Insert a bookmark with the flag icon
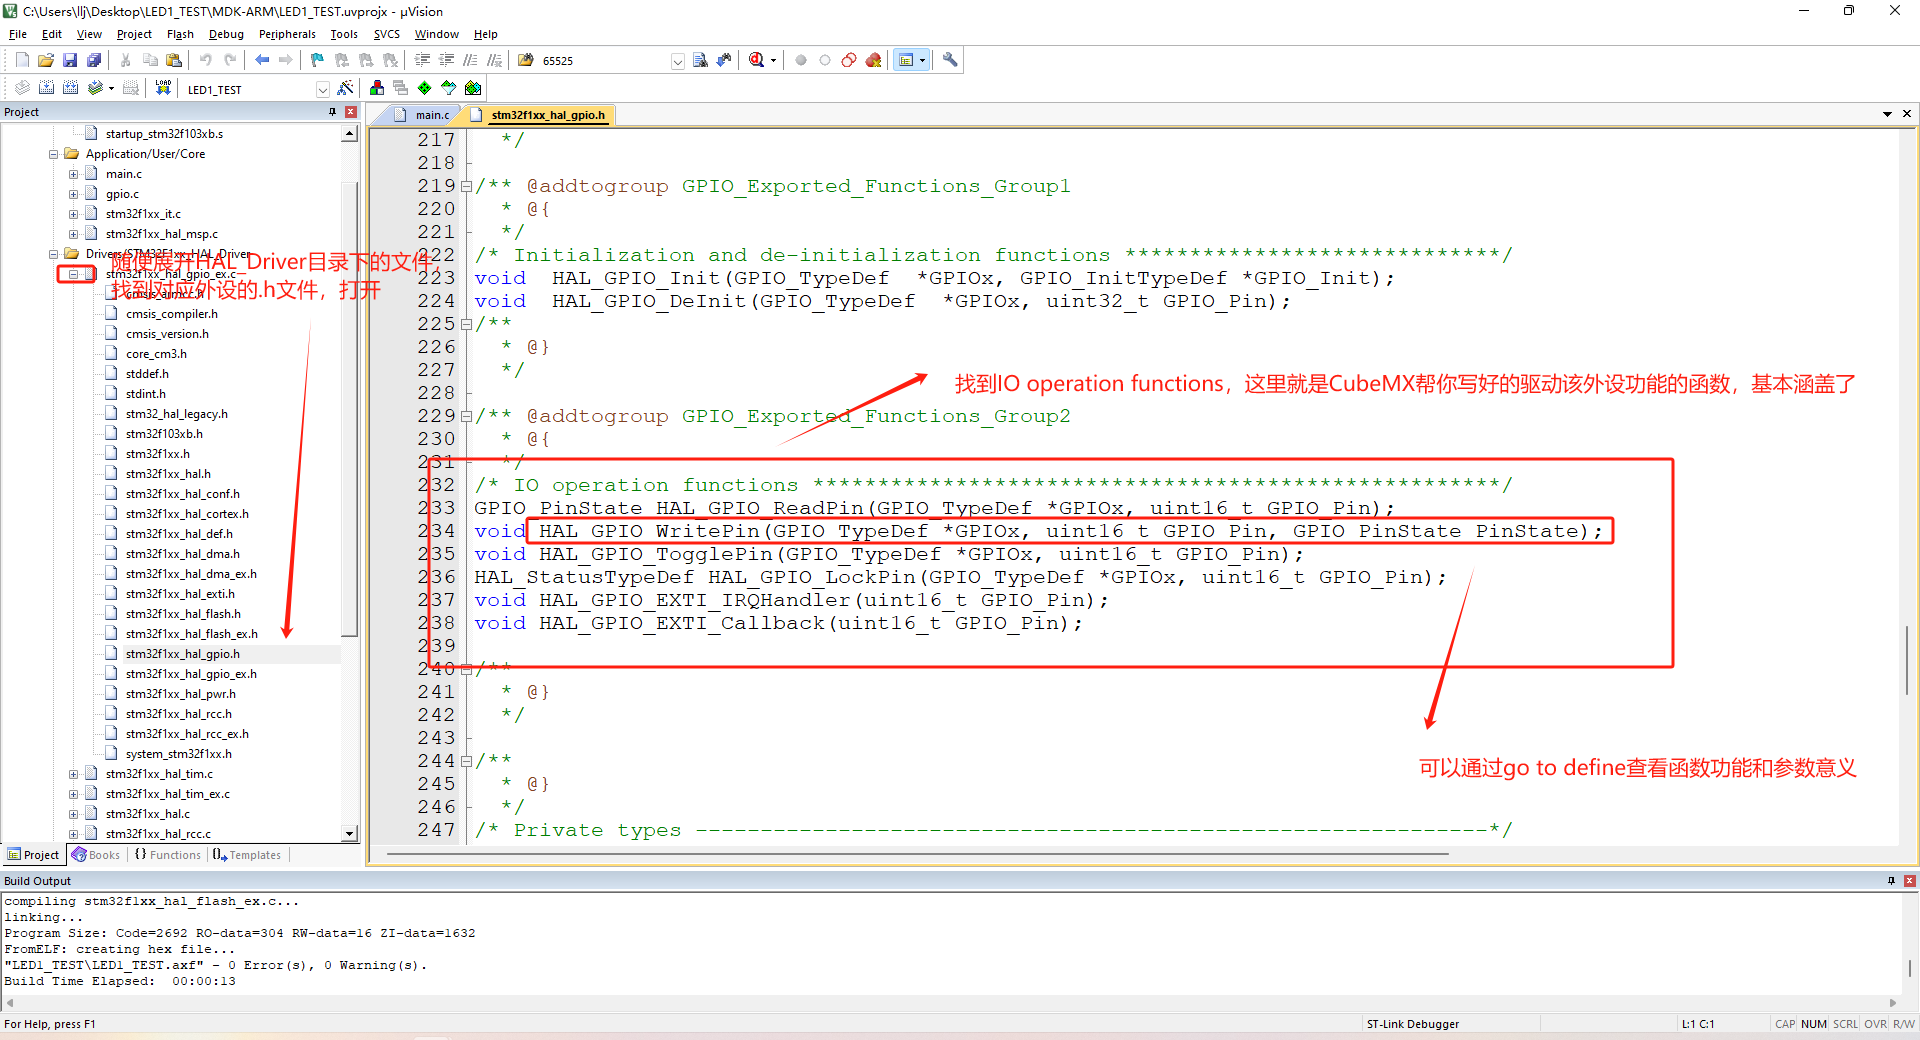Screen dimensions: 1920x1040 (317, 60)
